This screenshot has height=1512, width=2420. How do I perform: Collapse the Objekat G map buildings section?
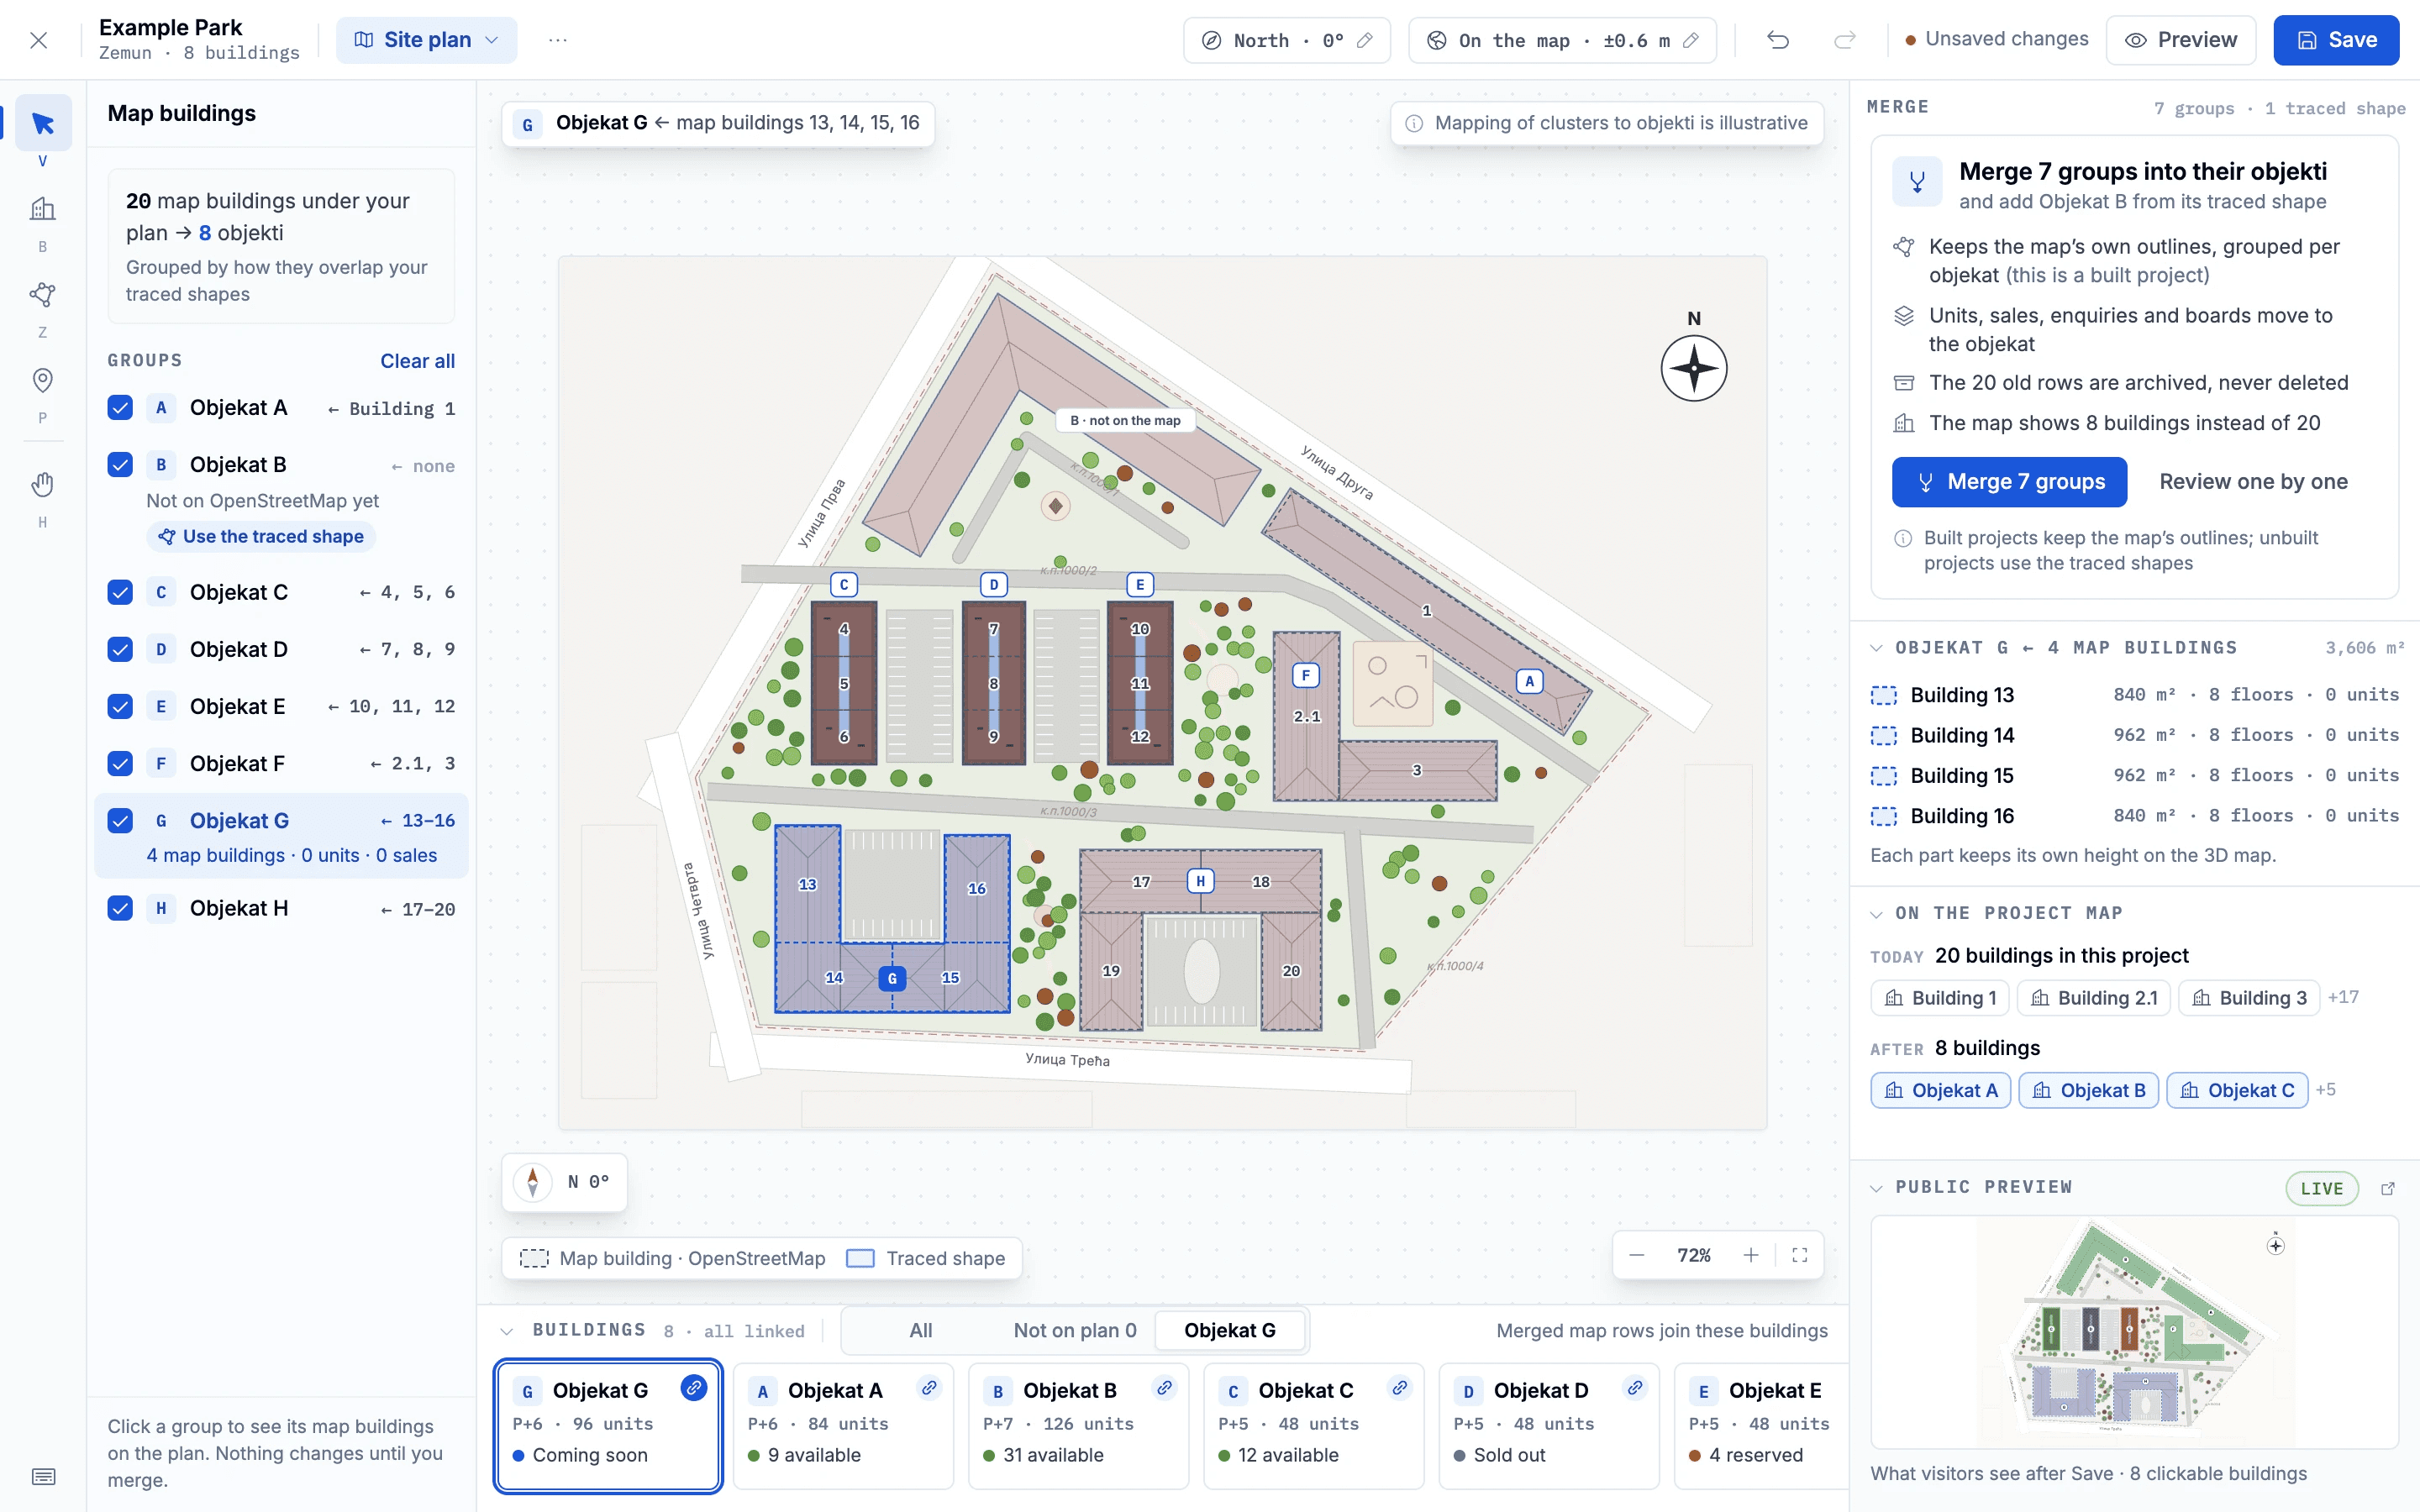pyautogui.click(x=1876, y=648)
